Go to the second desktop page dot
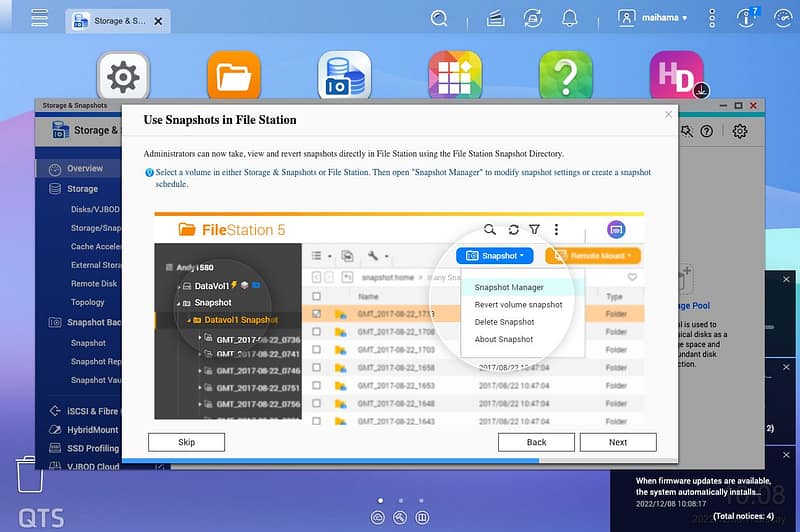The image size is (800, 532). tap(401, 500)
